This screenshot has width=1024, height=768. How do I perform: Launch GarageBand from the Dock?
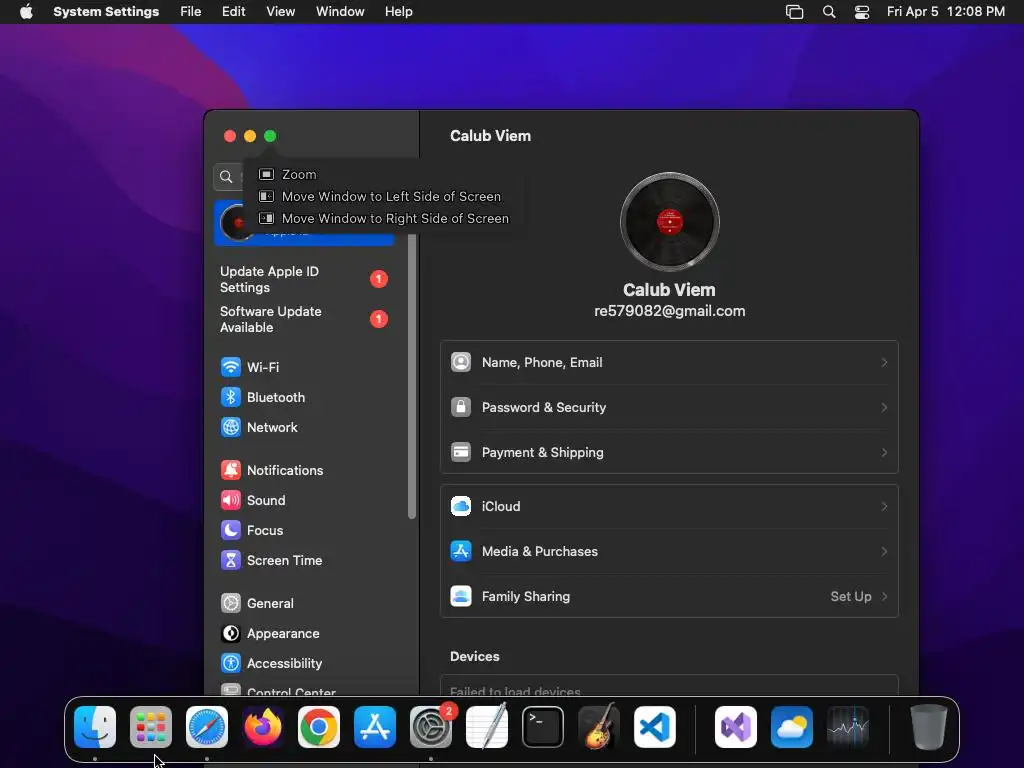[599, 727]
